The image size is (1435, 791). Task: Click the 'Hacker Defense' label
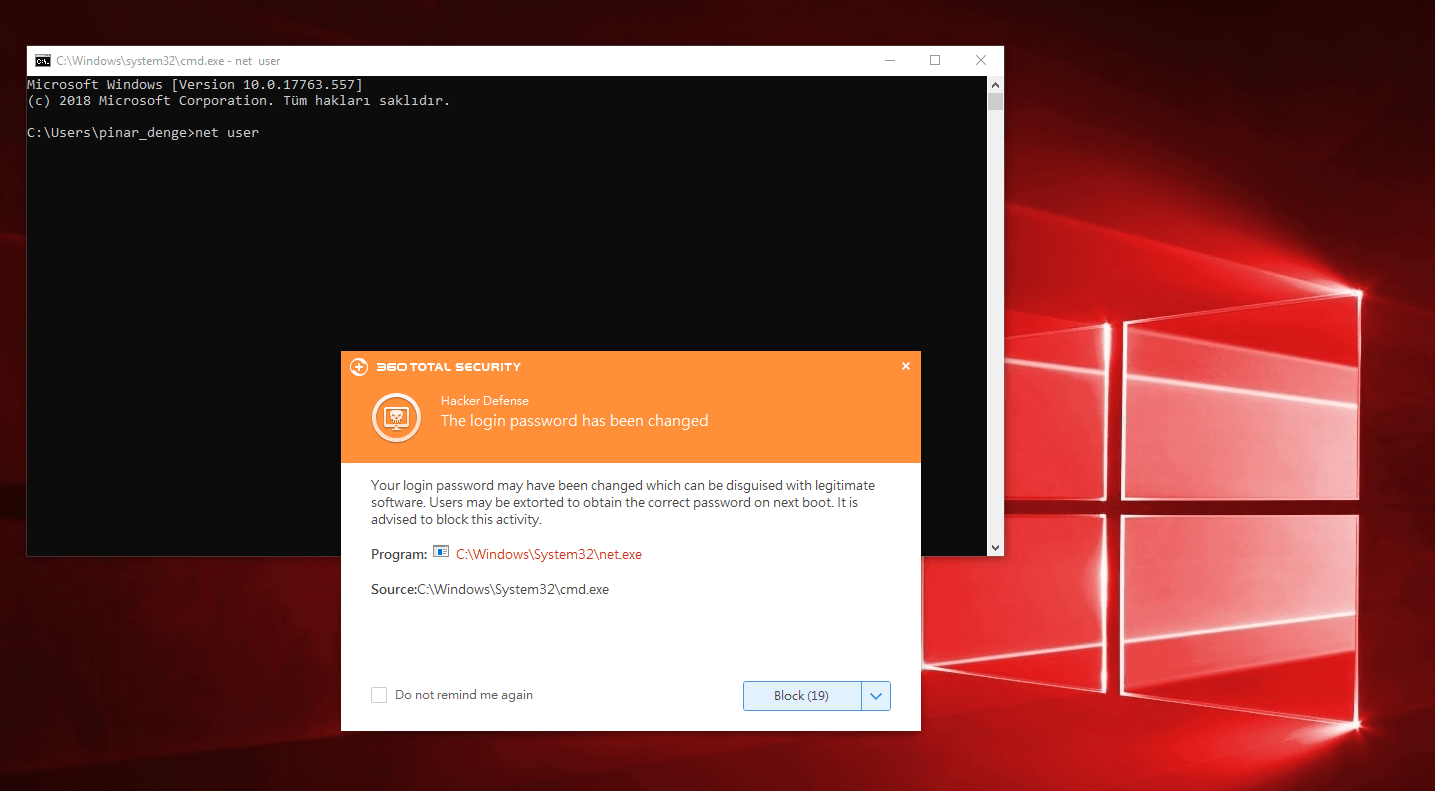click(x=485, y=401)
